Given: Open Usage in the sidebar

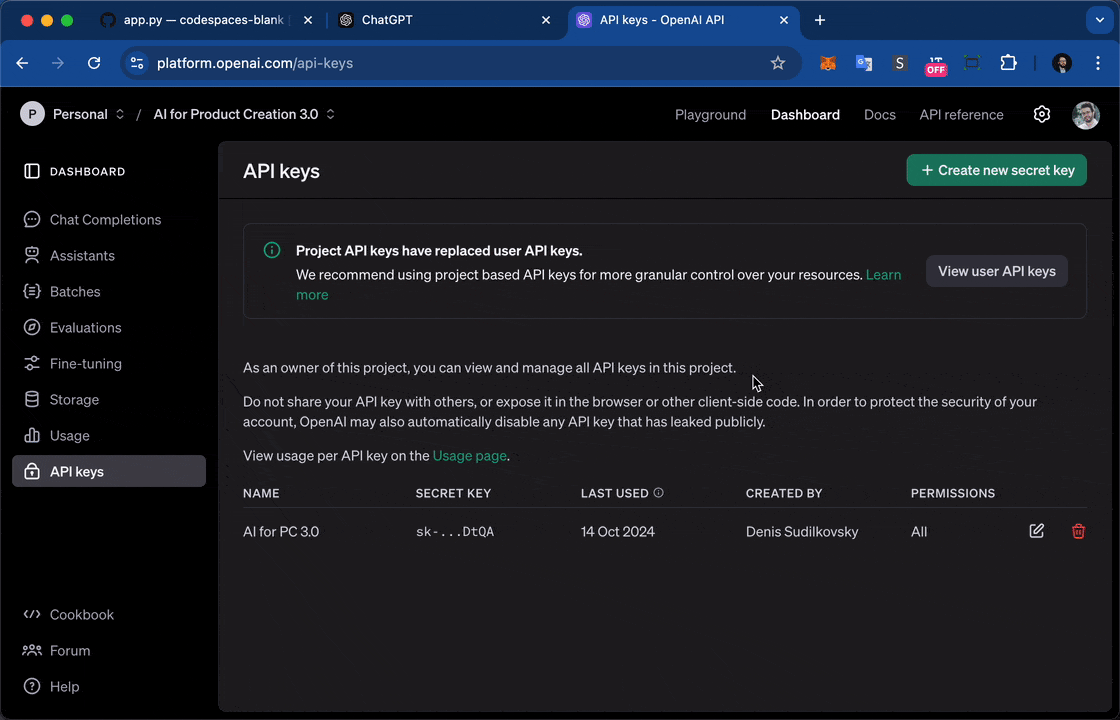Looking at the screenshot, I should [x=109, y=435].
